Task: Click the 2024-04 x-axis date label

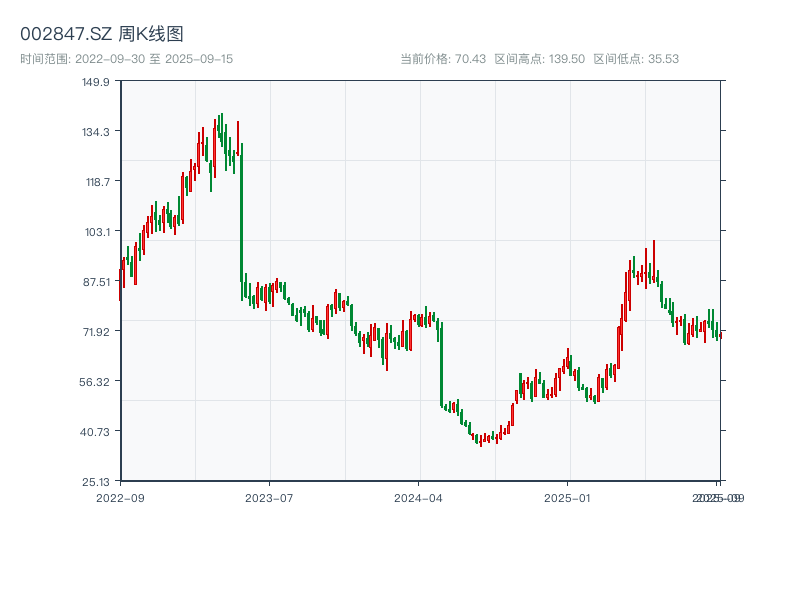Action: (419, 497)
